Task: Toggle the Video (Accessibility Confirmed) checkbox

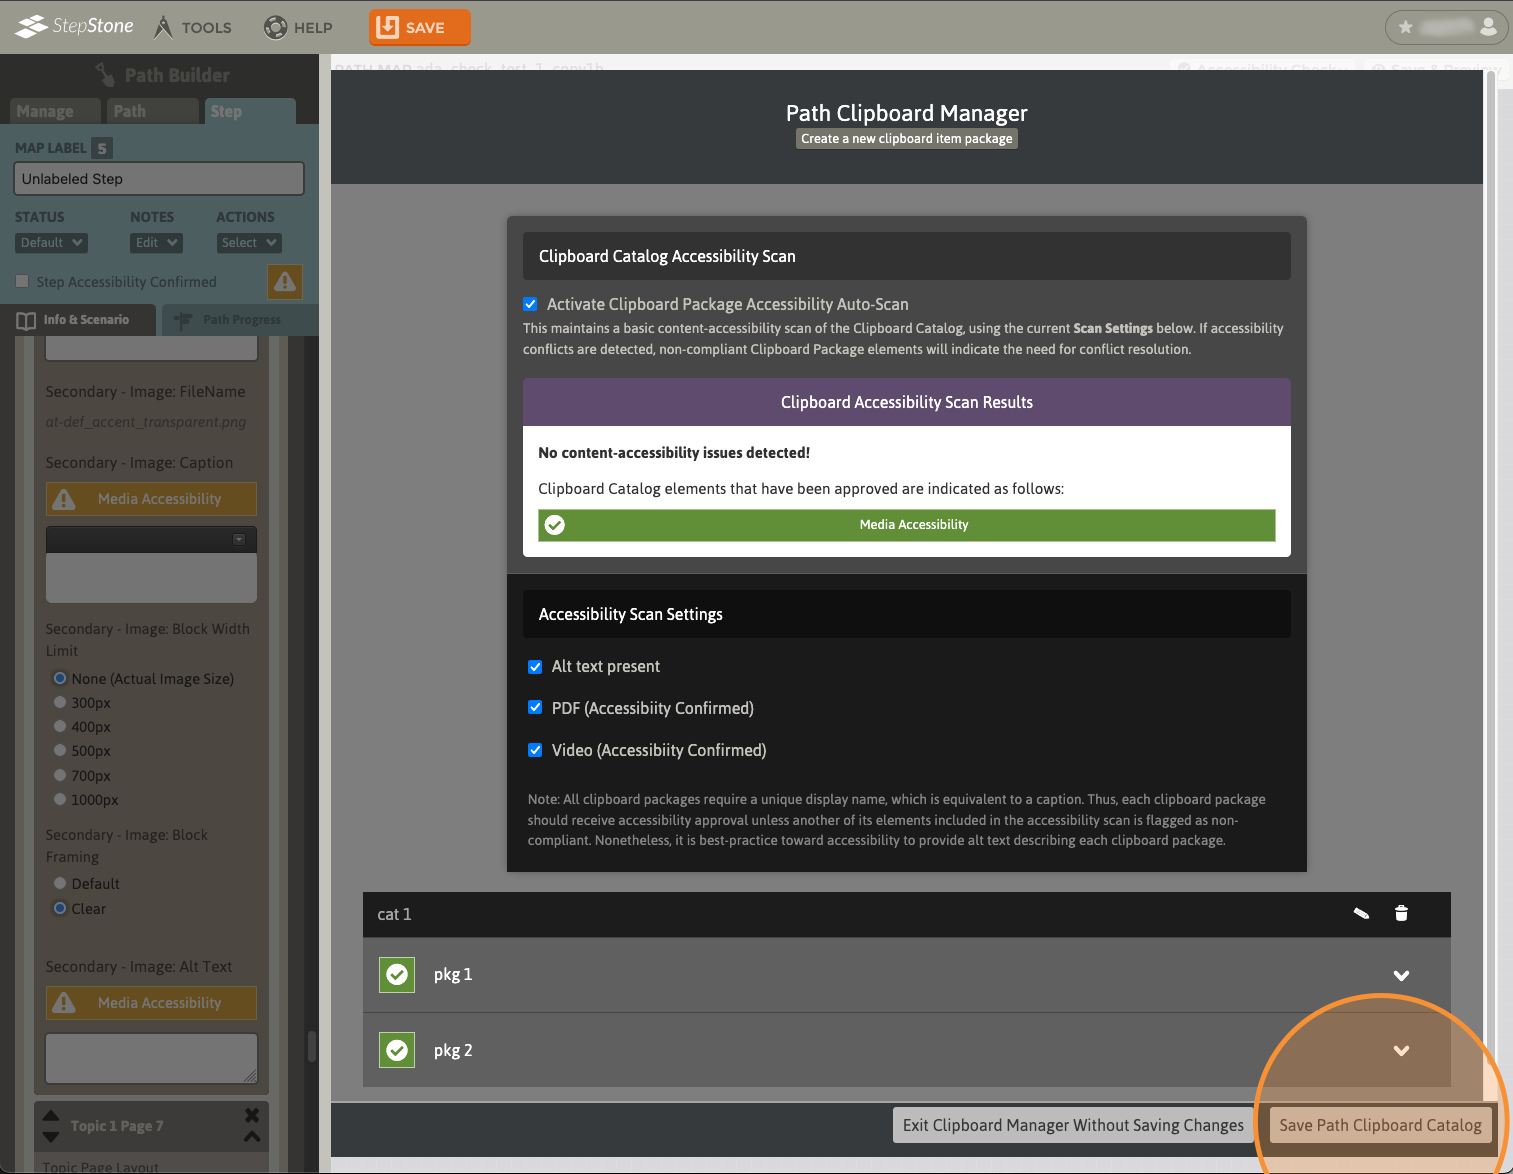Action: (535, 750)
